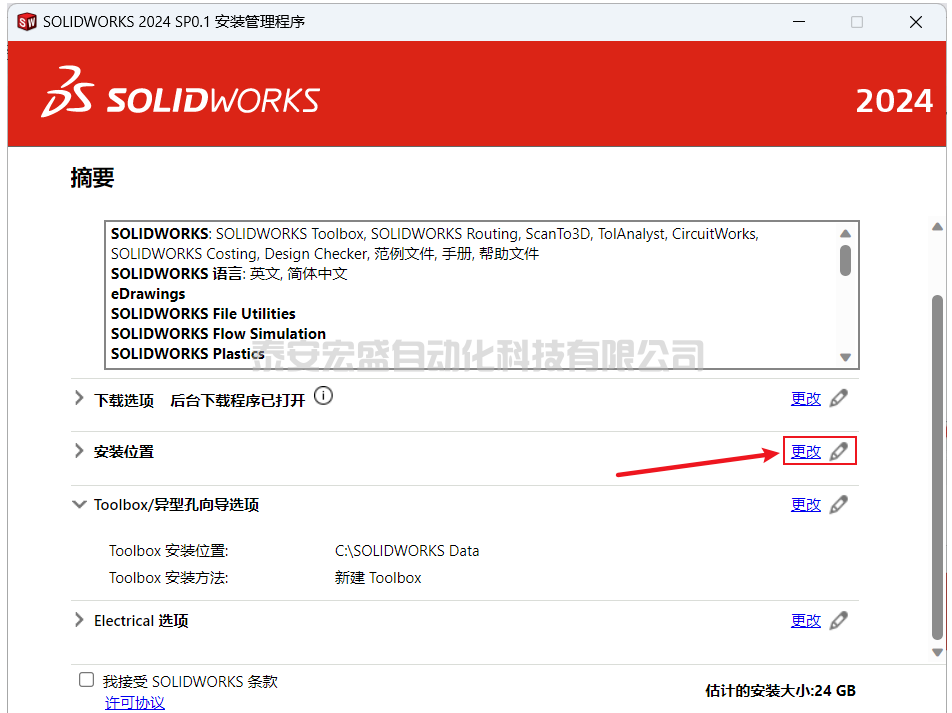The width and height of the screenshot is (952, 713).
Task: Click the pencil icon beside 下载选项
Action: 839,398
